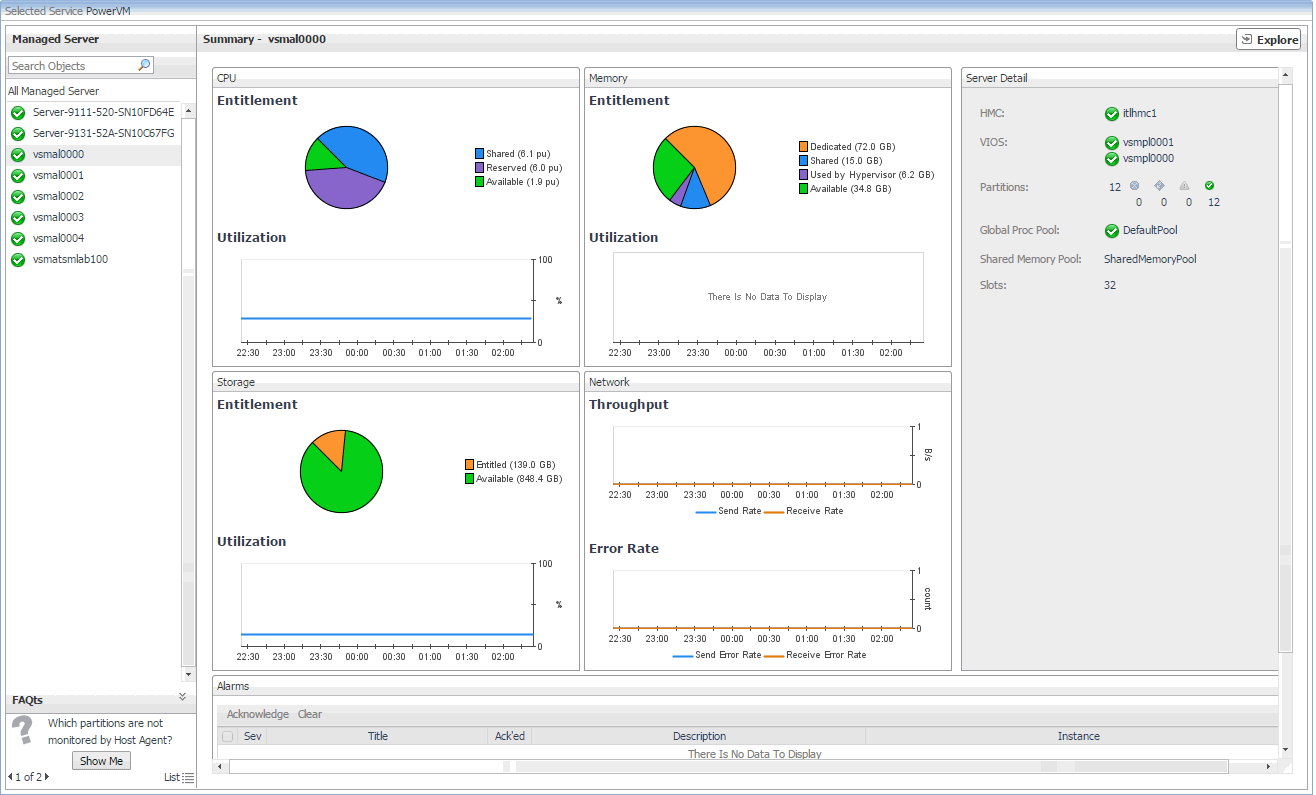Click the critical partitions diamond icon

point(1159,186)
